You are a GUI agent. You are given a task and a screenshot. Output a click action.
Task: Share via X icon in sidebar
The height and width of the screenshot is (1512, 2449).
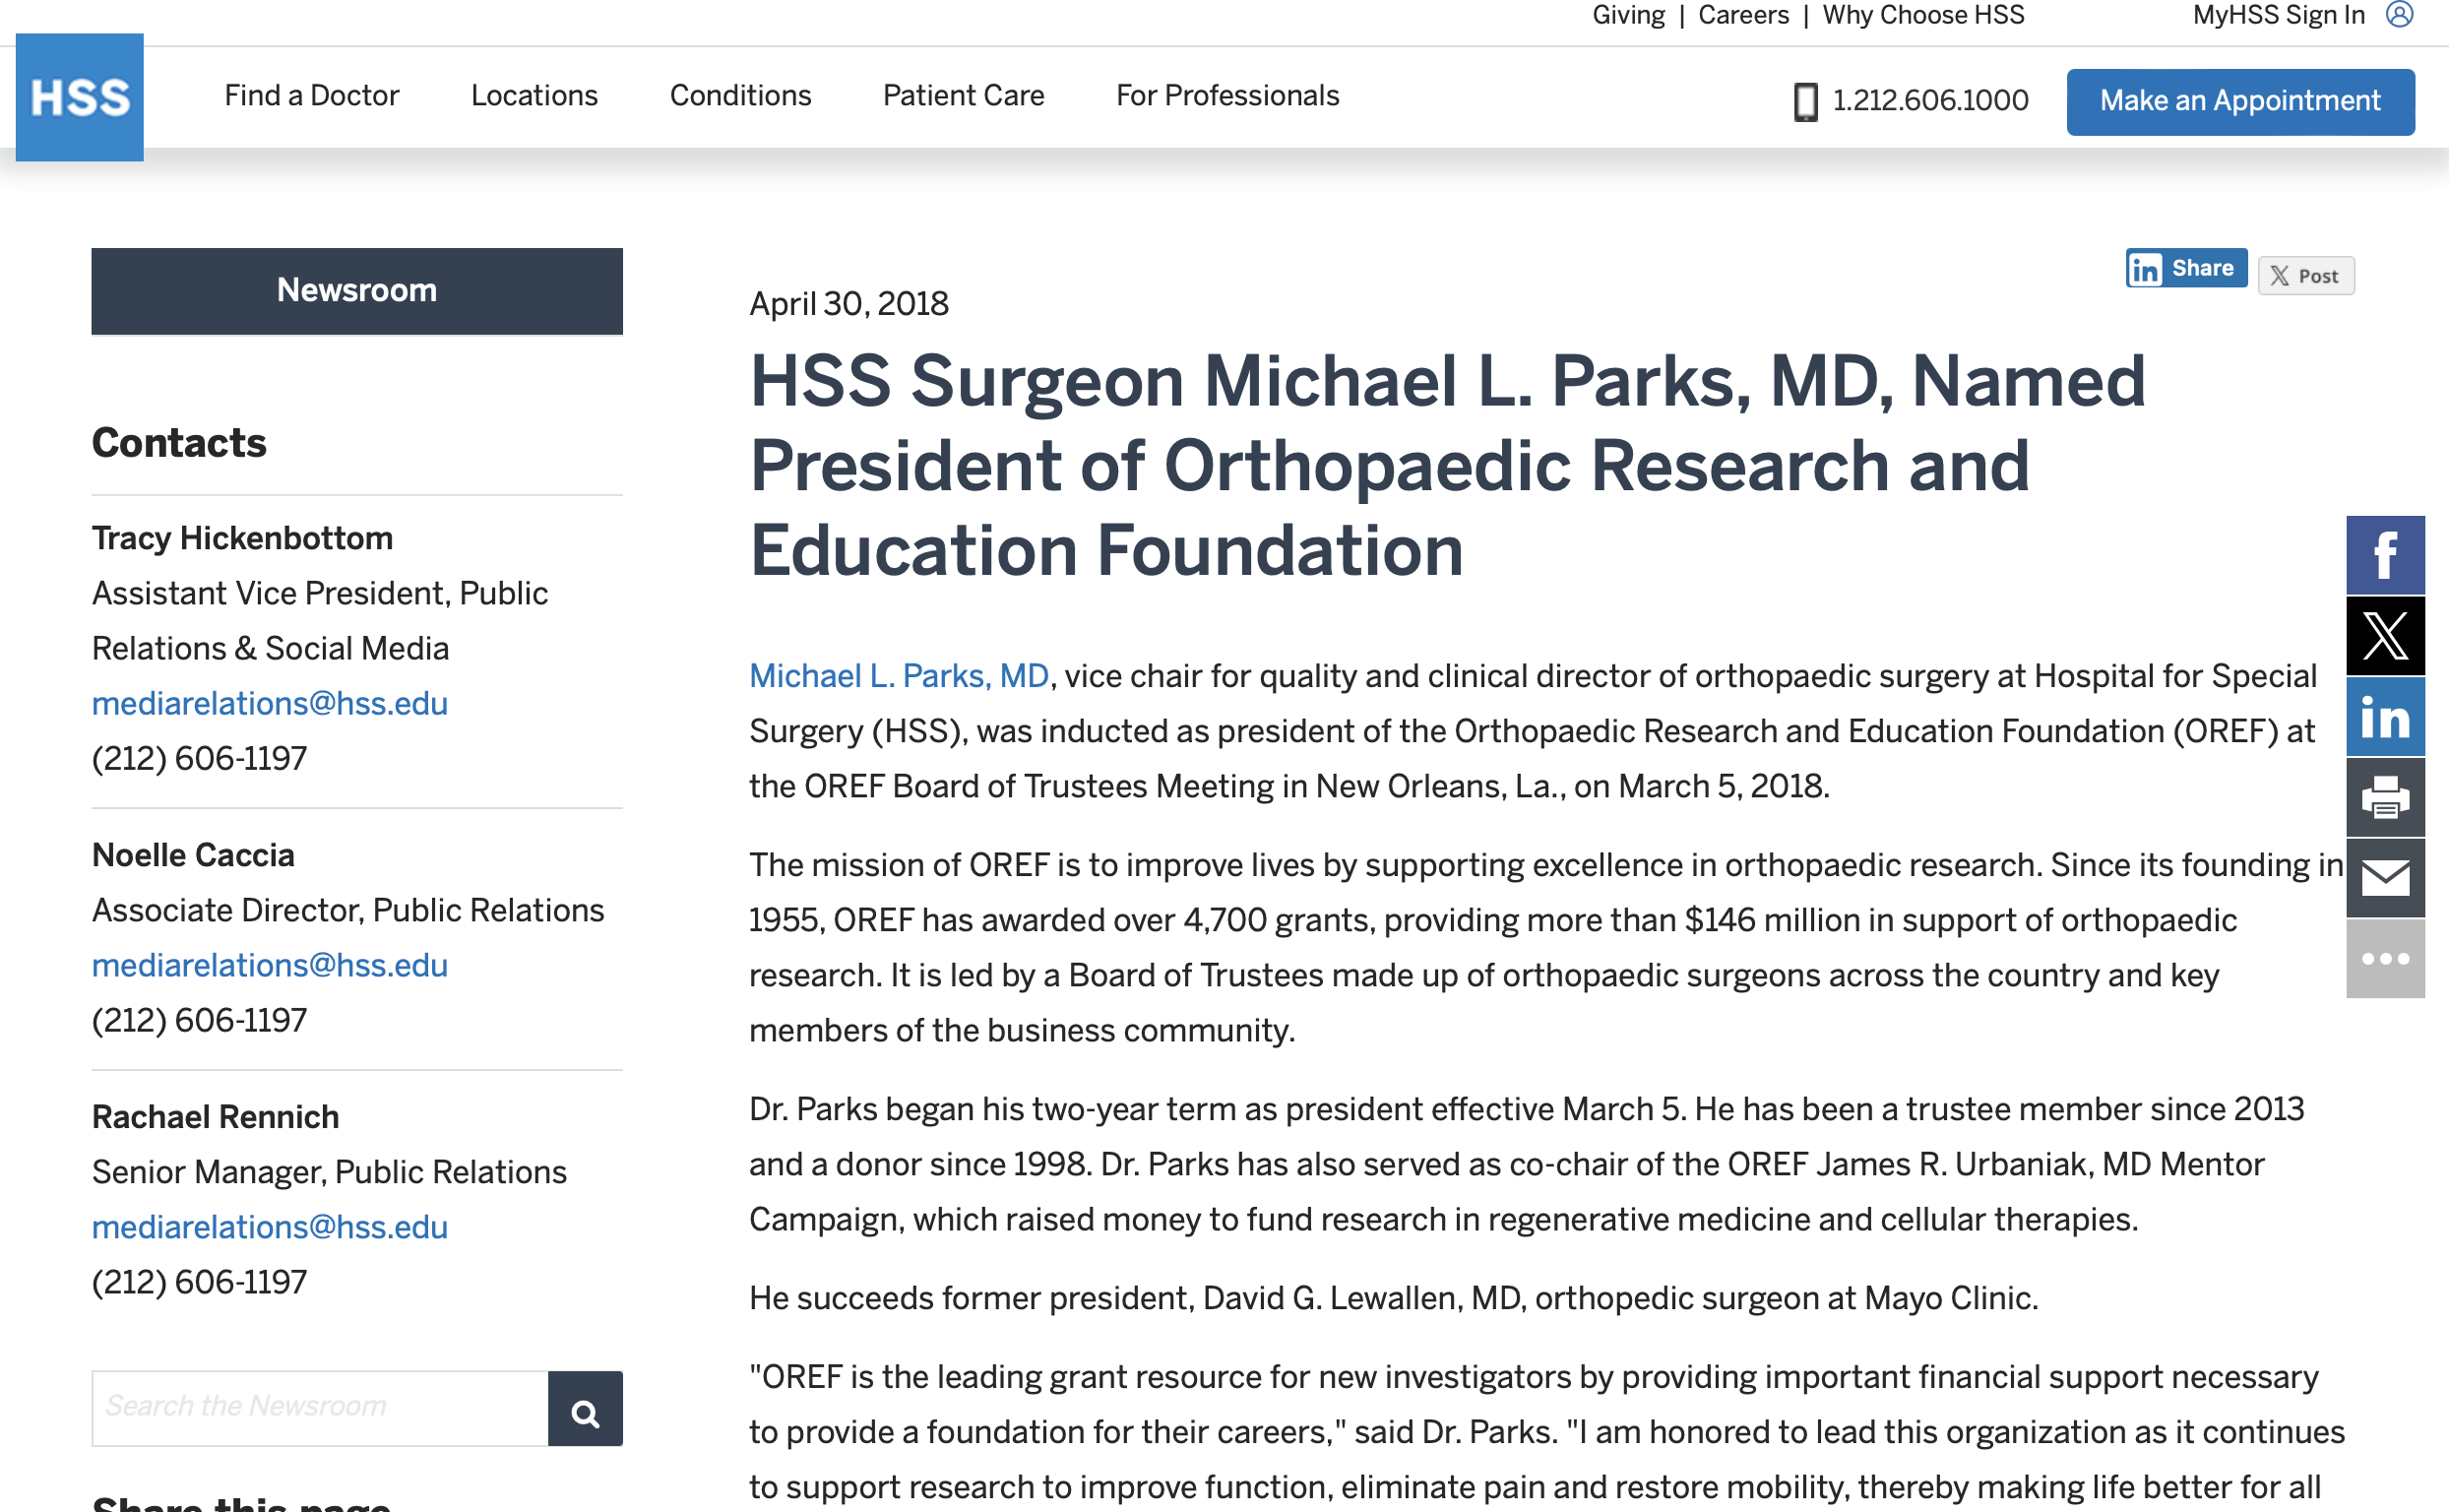2385,636
